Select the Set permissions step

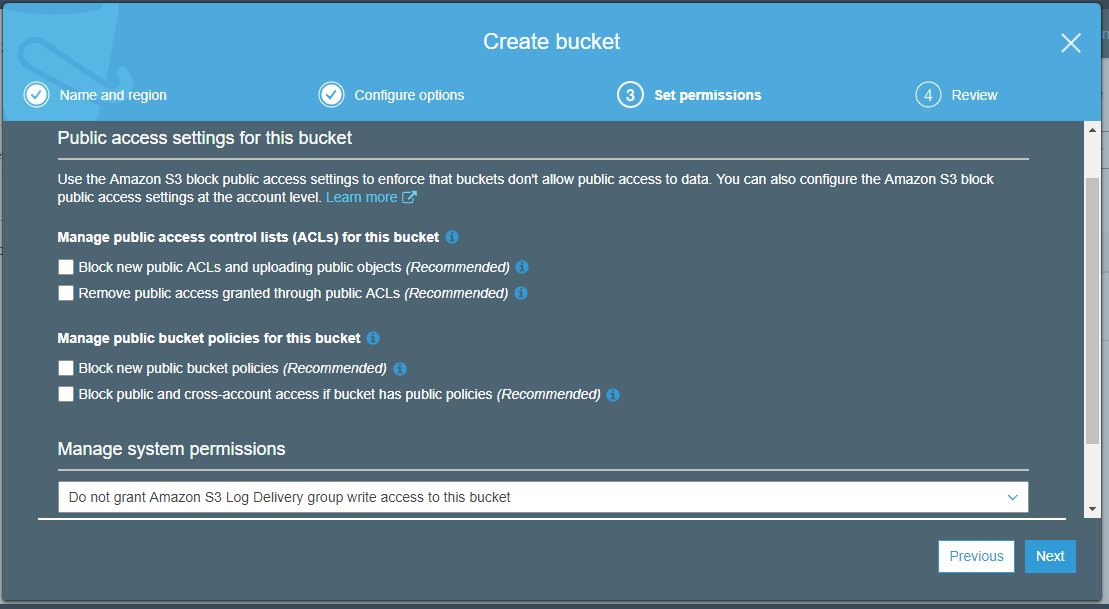tap(708, 95)
